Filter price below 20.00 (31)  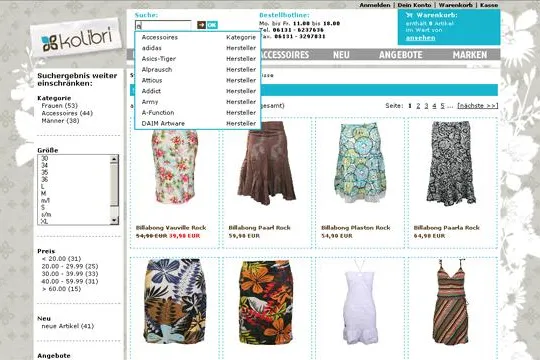[x=61, y=259]
